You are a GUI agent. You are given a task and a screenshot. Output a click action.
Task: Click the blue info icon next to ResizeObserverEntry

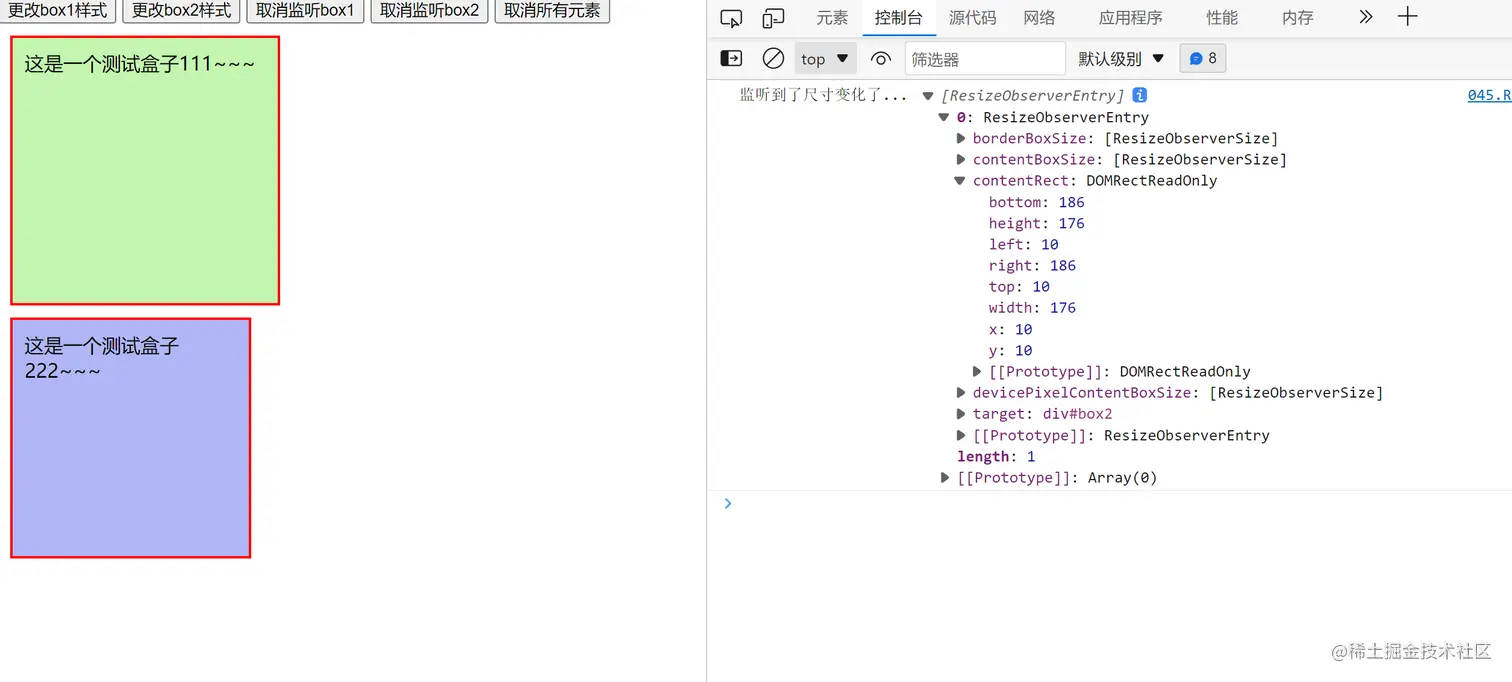[x=1139, y=95]
